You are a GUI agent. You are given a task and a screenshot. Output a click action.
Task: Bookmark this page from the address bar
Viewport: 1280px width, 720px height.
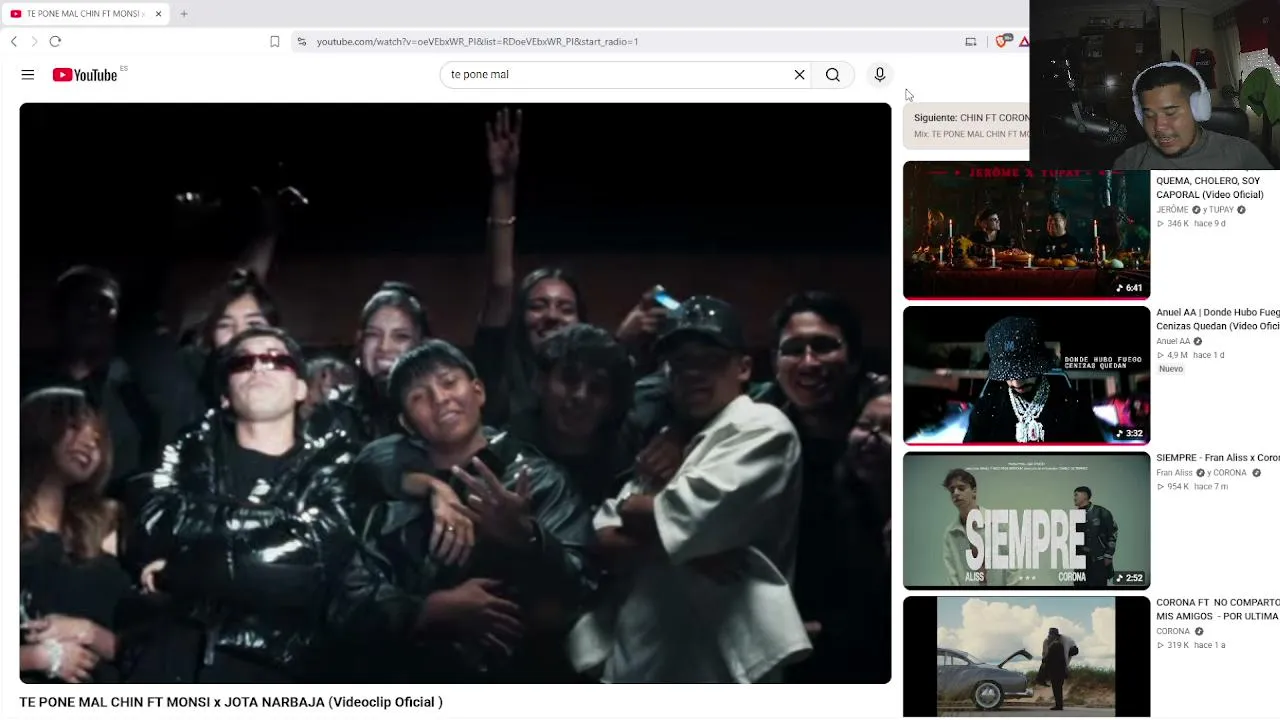click(274, 41)
